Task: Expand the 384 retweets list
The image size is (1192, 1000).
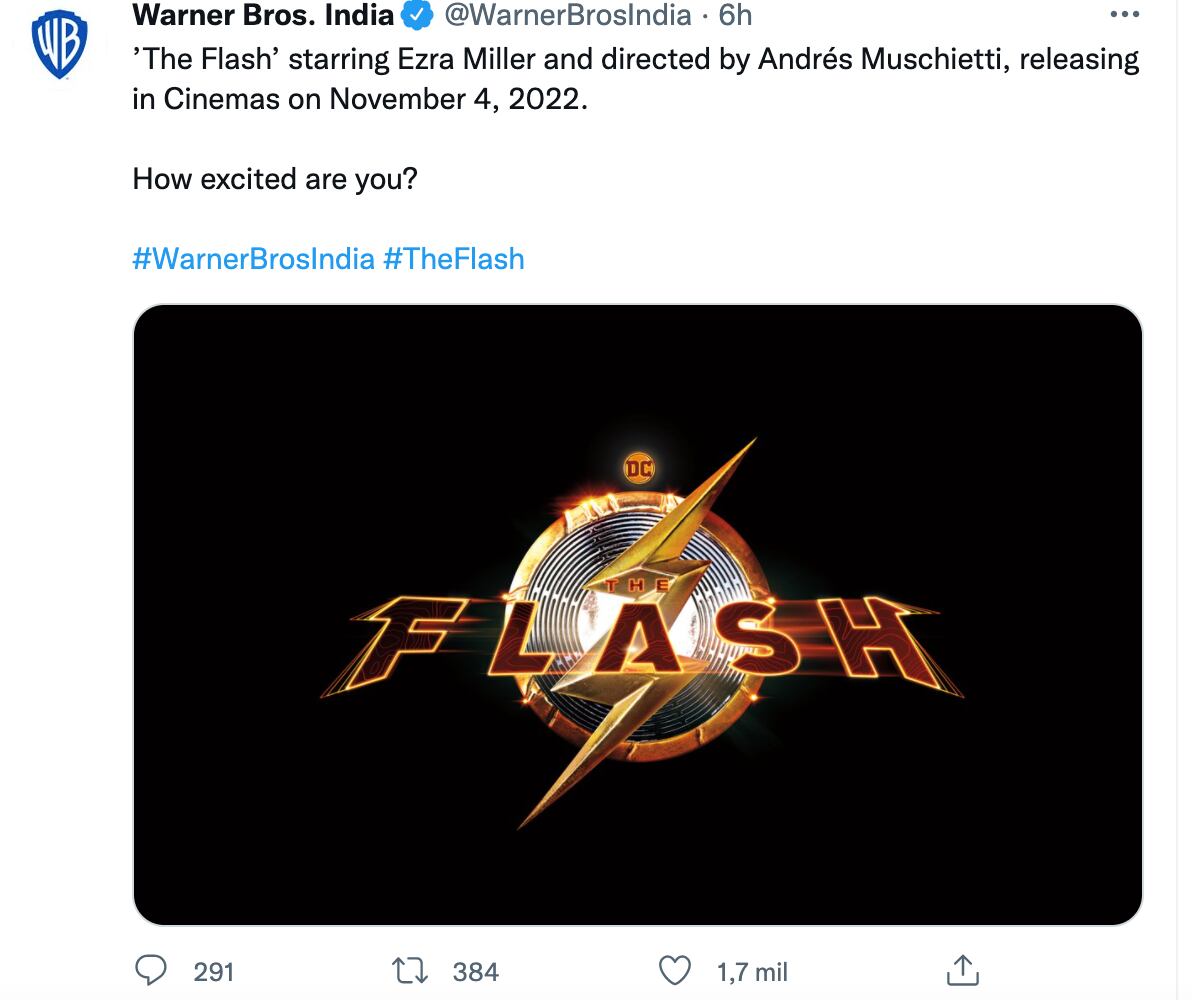Action: 475,970
